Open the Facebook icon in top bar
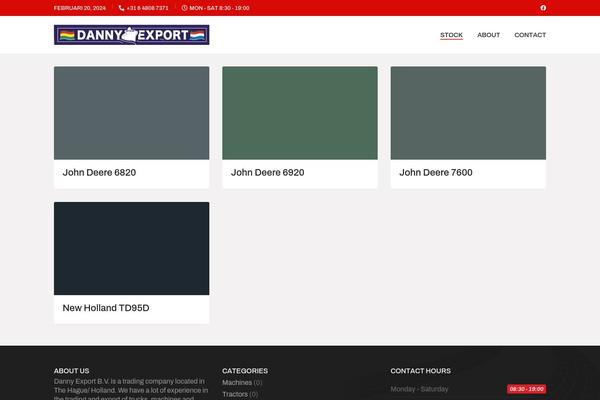The image size is (600, 400). (x=543, y=8)
